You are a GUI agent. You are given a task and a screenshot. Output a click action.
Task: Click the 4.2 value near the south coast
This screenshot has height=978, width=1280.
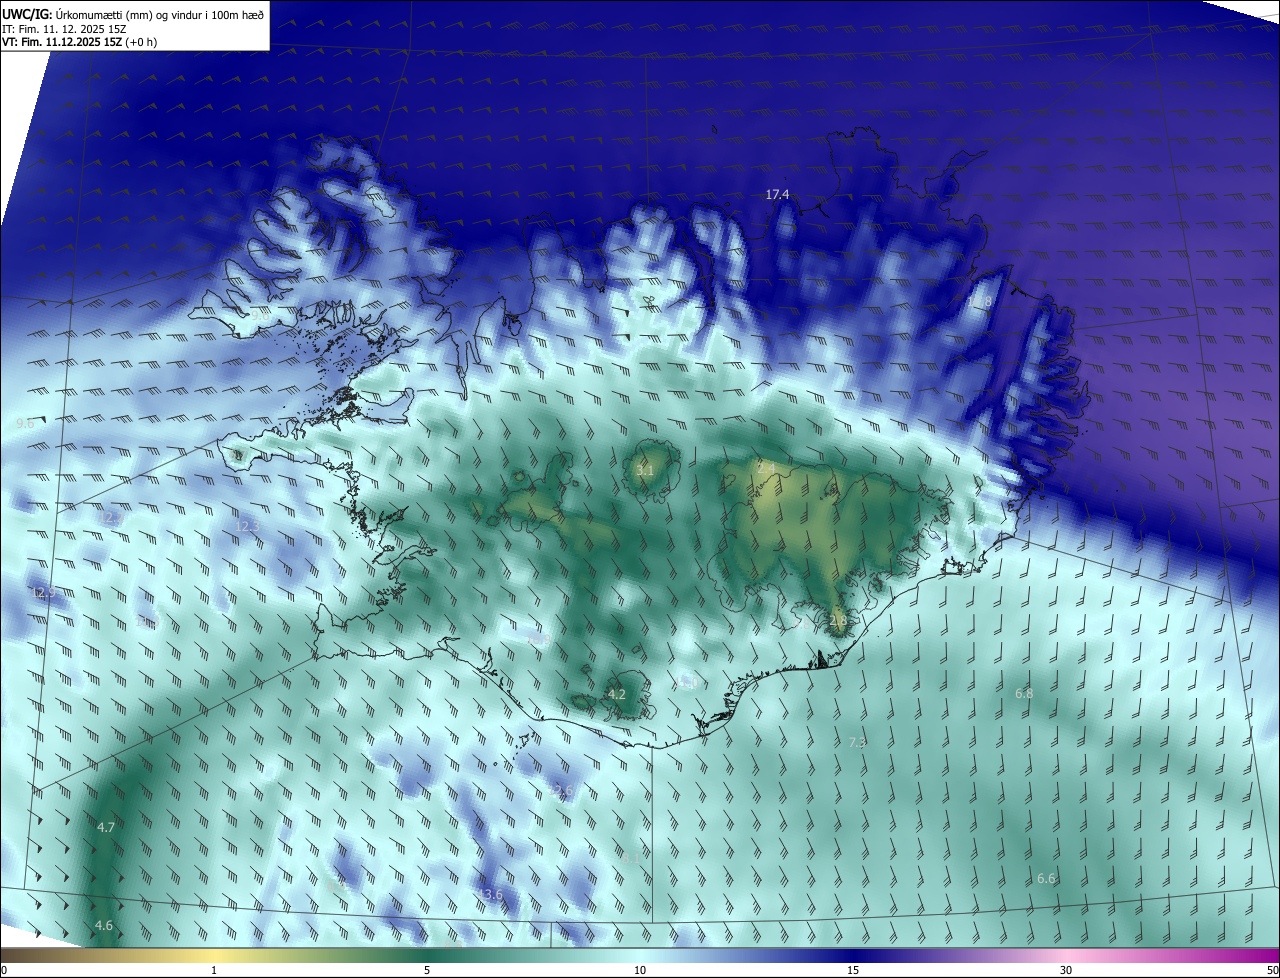coord(617,694)
